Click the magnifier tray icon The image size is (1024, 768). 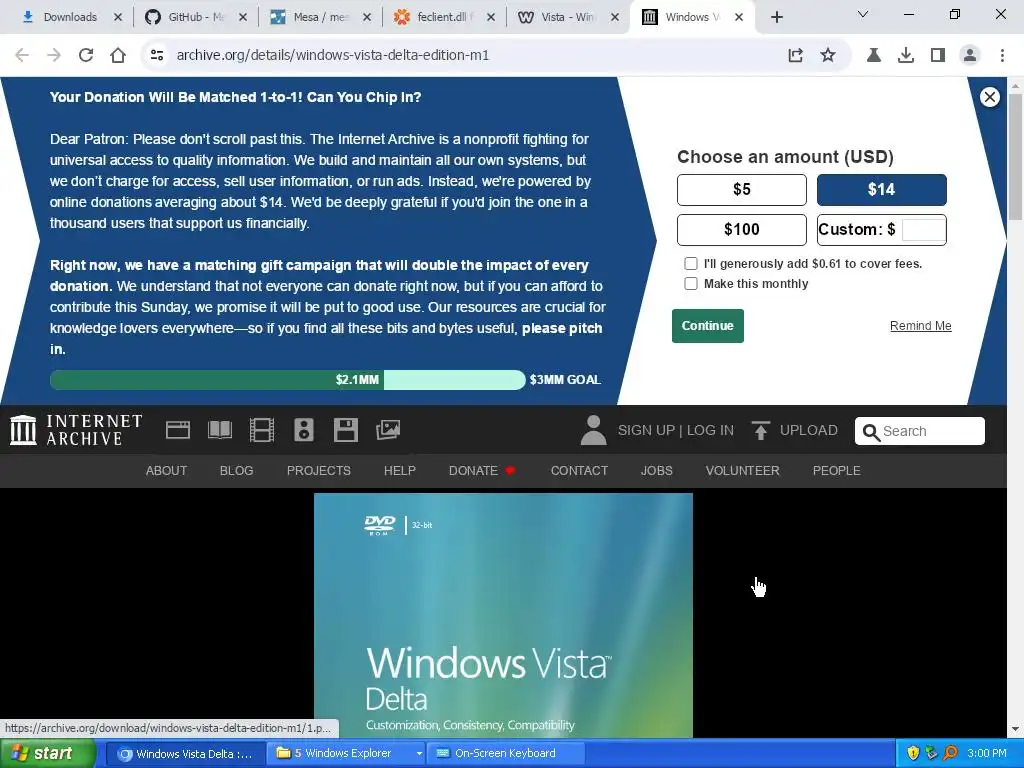pyautogui.click(x=950, y=754)
